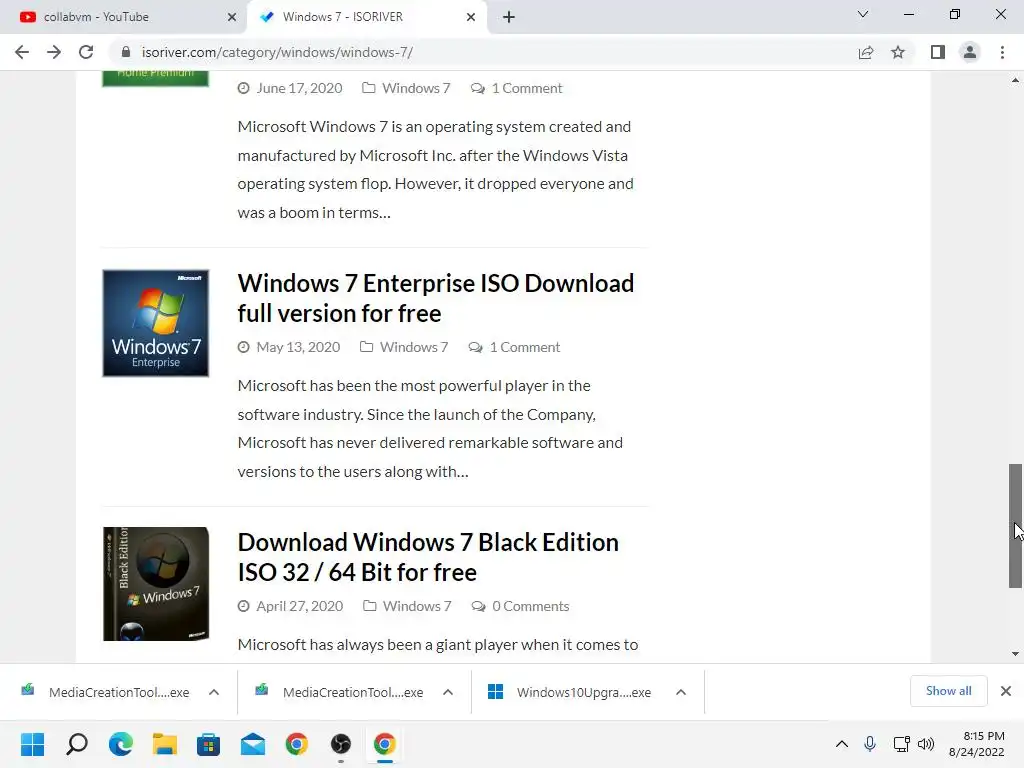1024x768 pixels.
Task: Open a new tab
Action: [x=509, y=17]
